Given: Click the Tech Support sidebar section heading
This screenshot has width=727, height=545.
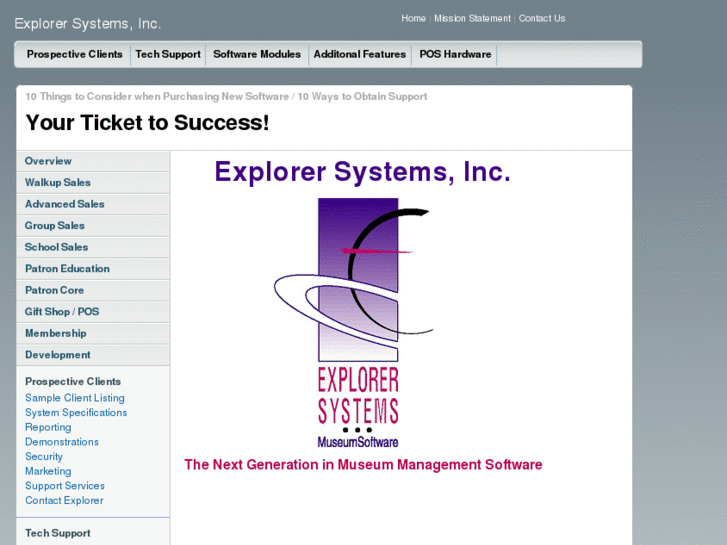Looking at the screenshot, I should [x=57, y=533].
